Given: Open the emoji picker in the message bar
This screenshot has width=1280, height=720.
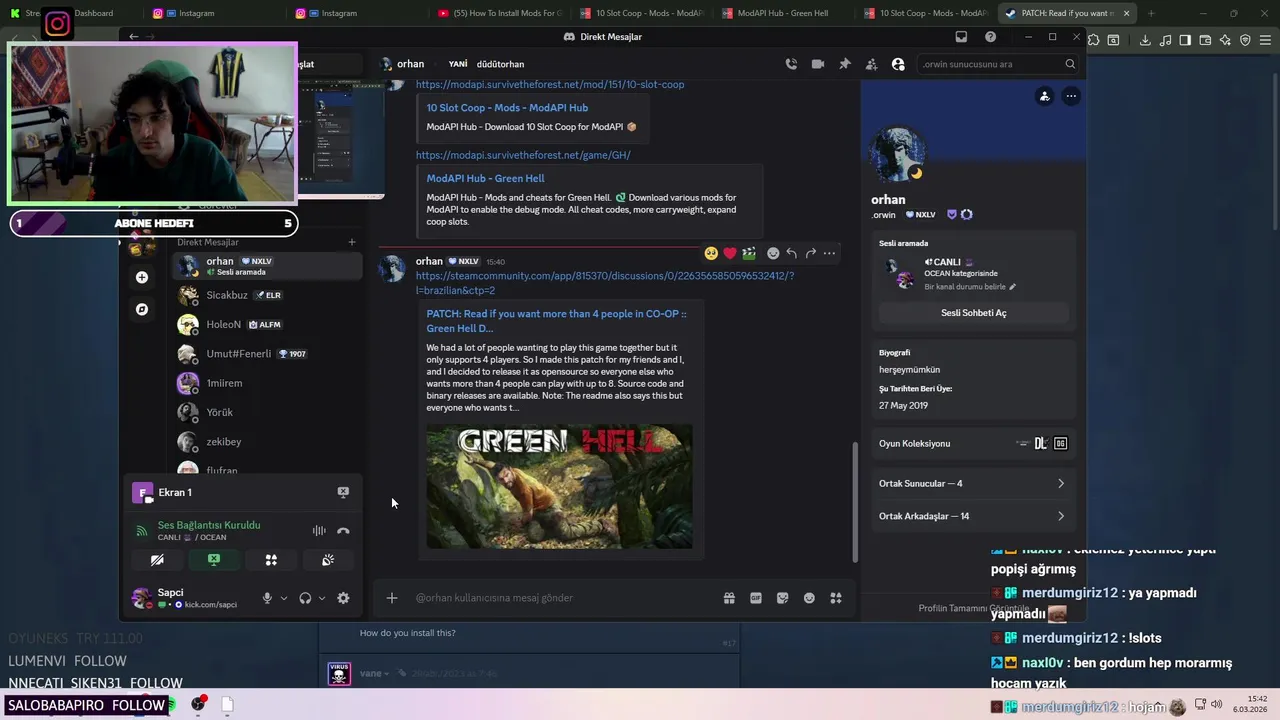Looking at the screenshot, I should pos(809,598).
